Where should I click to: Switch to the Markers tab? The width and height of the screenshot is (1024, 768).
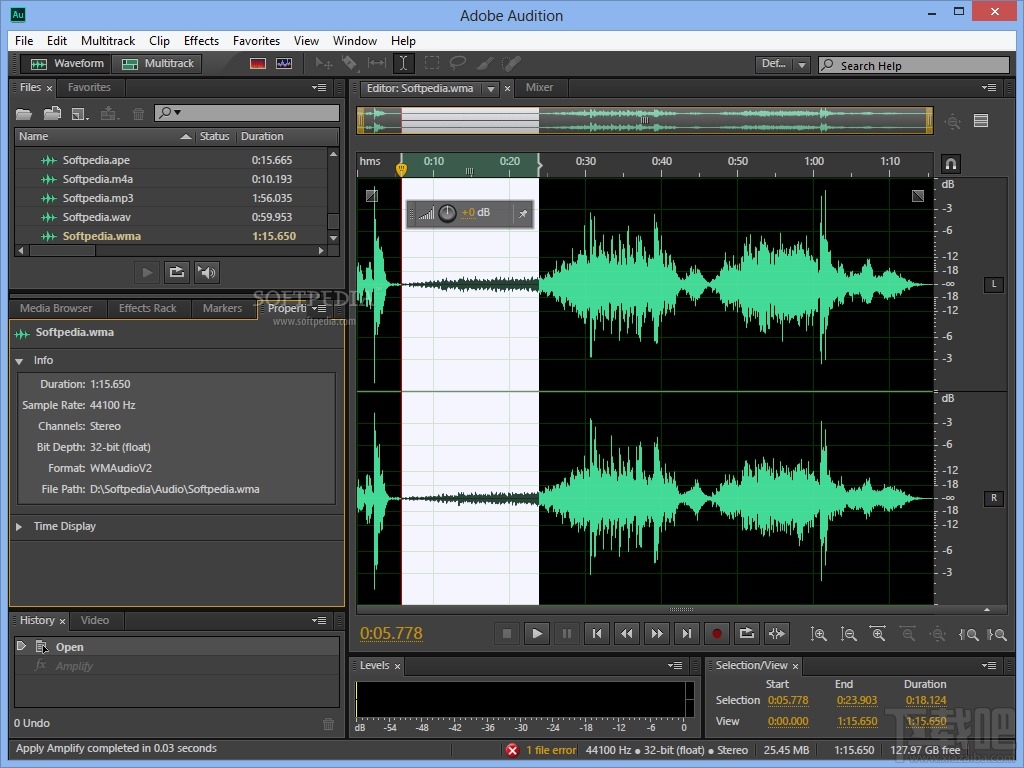(222, 308)
